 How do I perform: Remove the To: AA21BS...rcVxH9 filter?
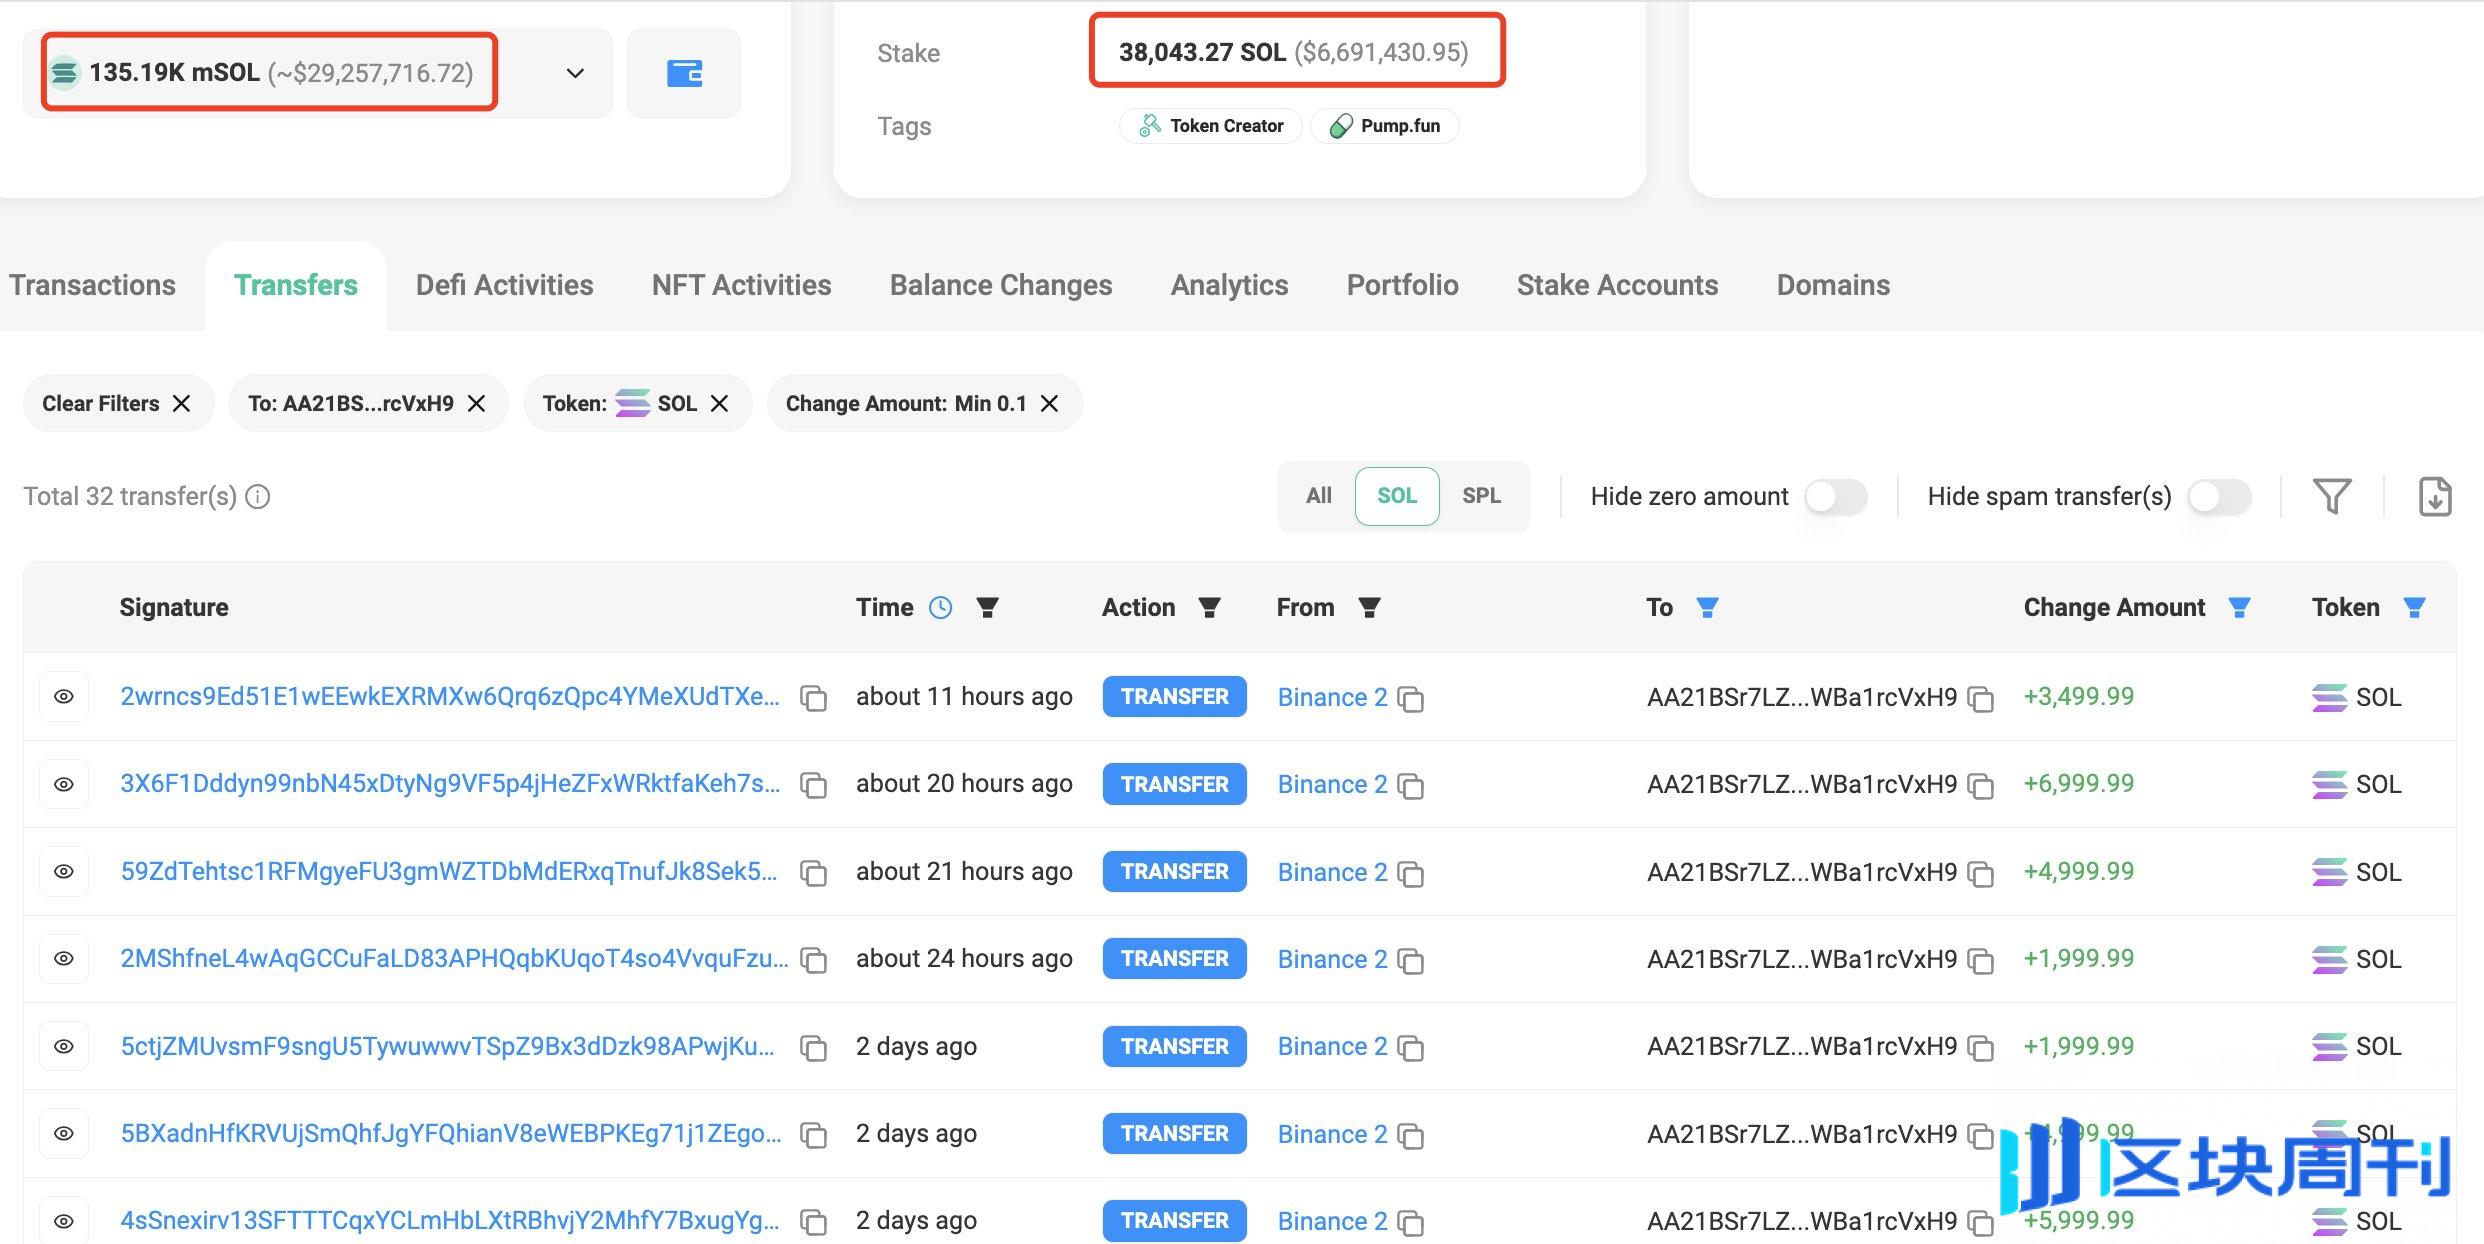click(x=477, y=403)
